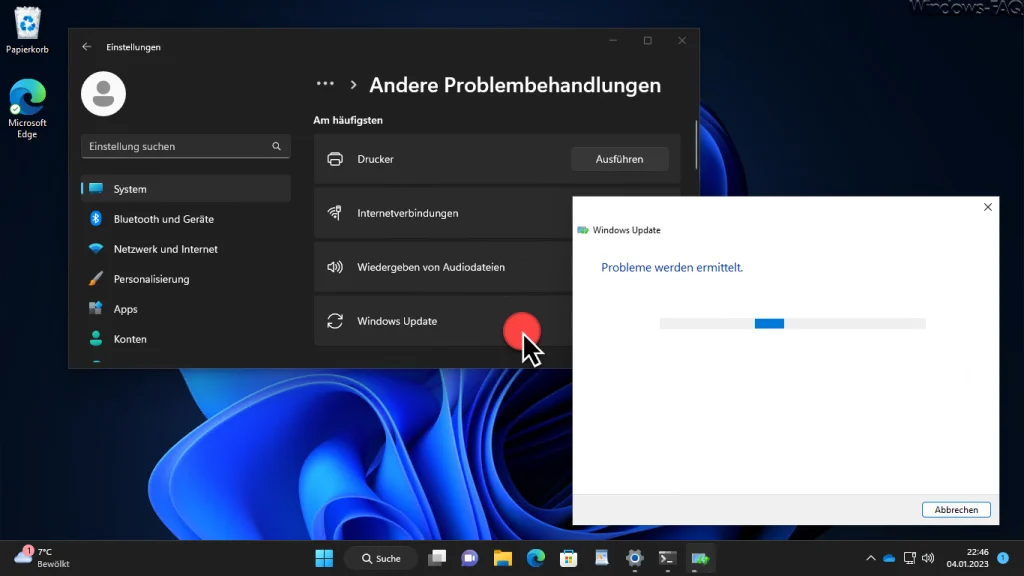The image size is (1024, 576).
Task: Expand the breadcrumb ellipsis menu
Action: (x=325, y=84)
